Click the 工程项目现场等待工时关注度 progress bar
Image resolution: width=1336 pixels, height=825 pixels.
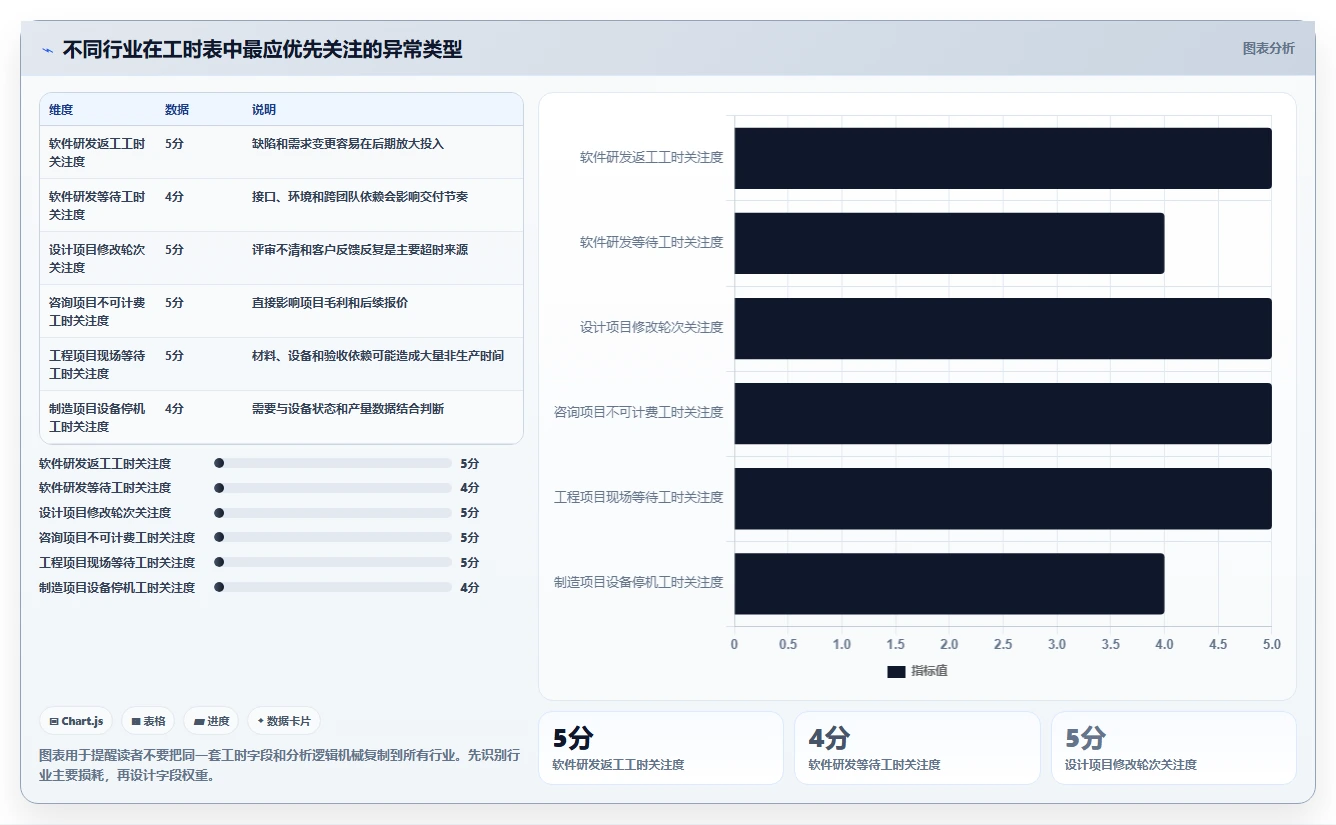(x=333, y=563)
